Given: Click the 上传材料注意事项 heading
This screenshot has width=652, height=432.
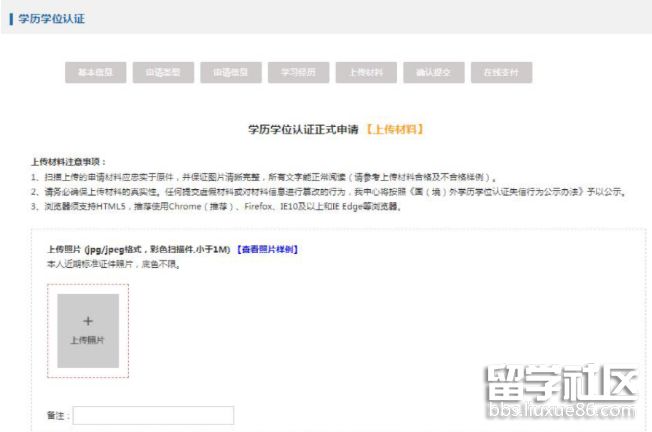Looking at the screenshot, I should tap(68, 161).
